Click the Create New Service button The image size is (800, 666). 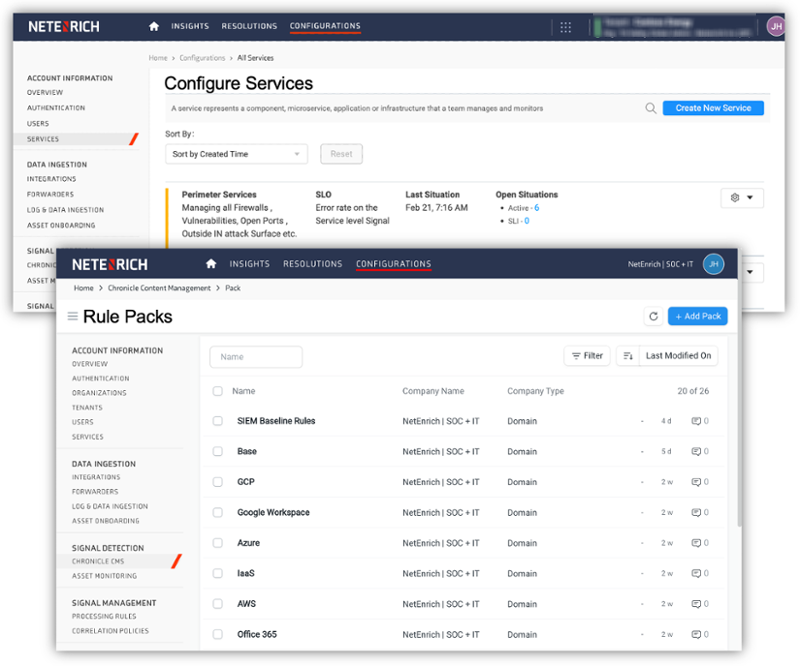pyautogui.click(x=712, y=107)
